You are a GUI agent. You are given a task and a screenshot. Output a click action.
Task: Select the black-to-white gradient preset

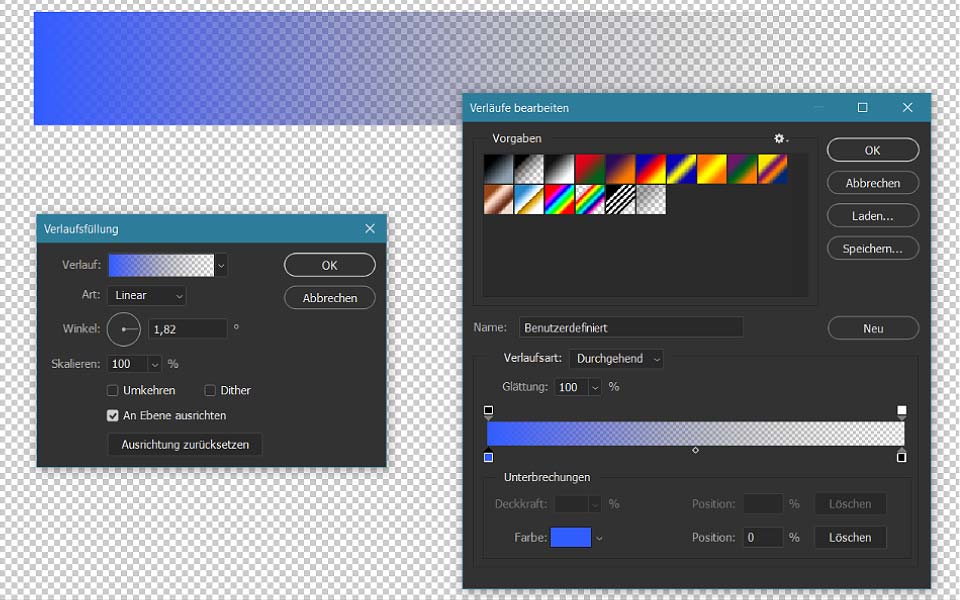(560, 169)
